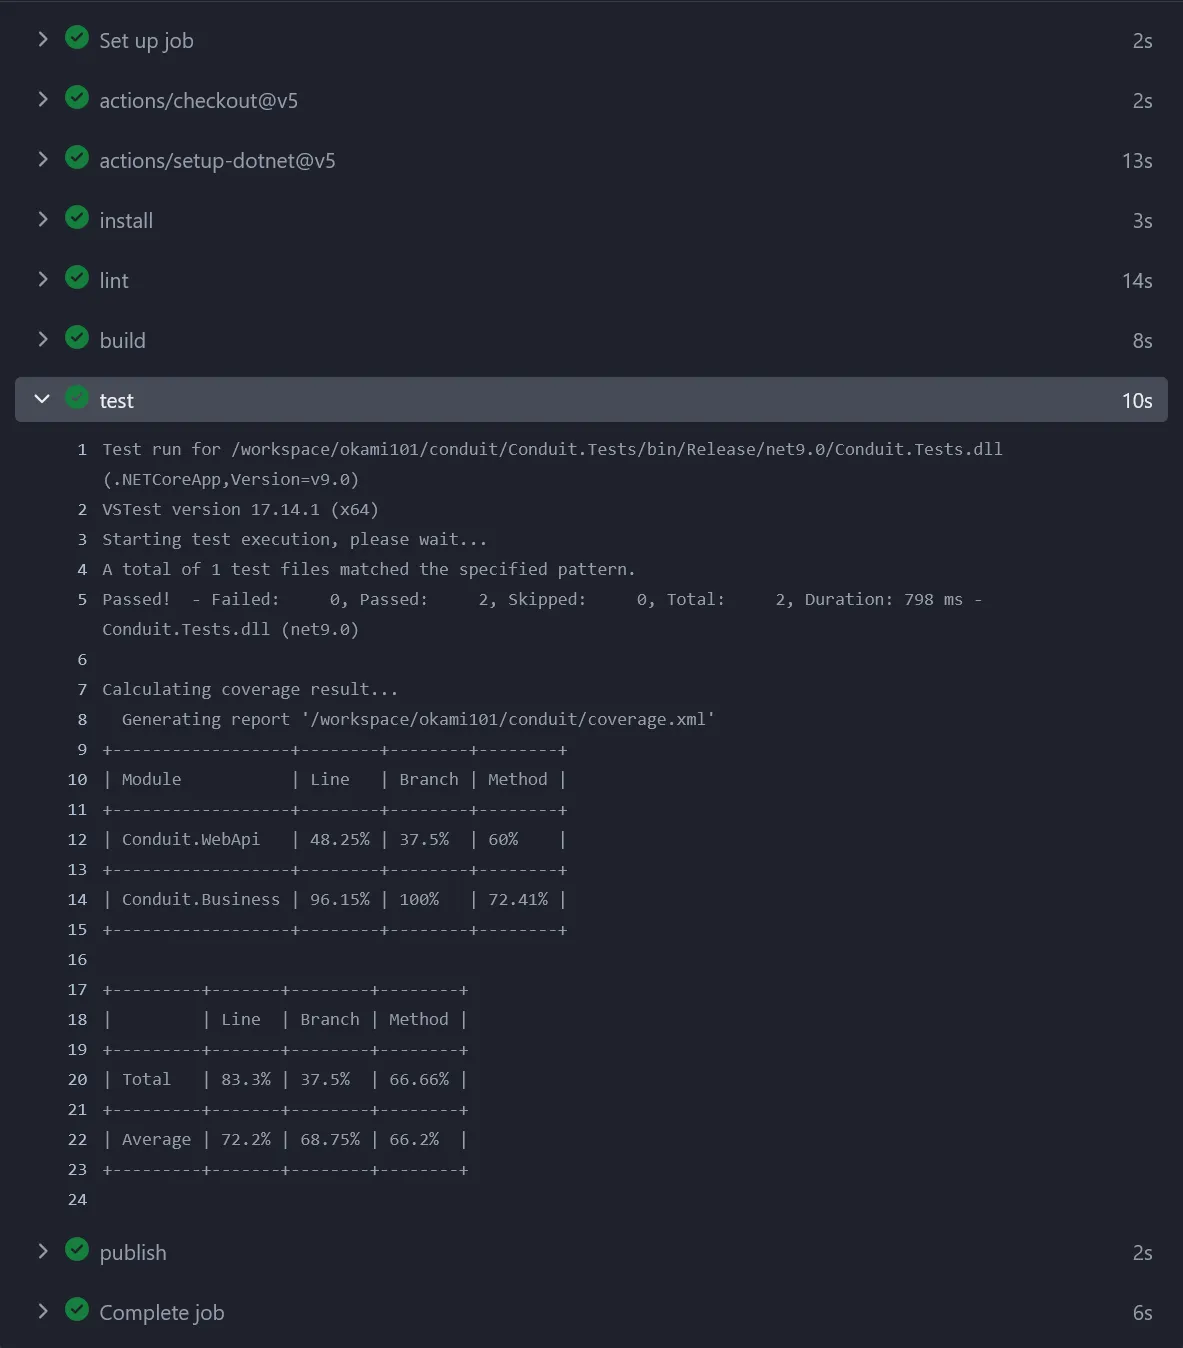Click the publish step green check icon
The width and height of the screenshot is (1183, 1348).
[x=77, y=1250]
